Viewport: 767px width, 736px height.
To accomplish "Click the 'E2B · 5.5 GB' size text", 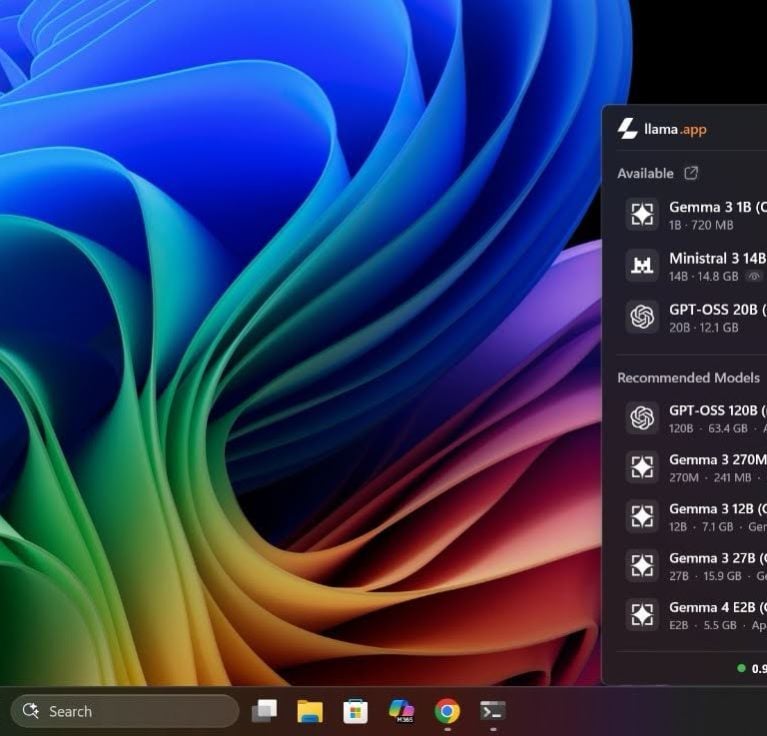I will point(702,625).
